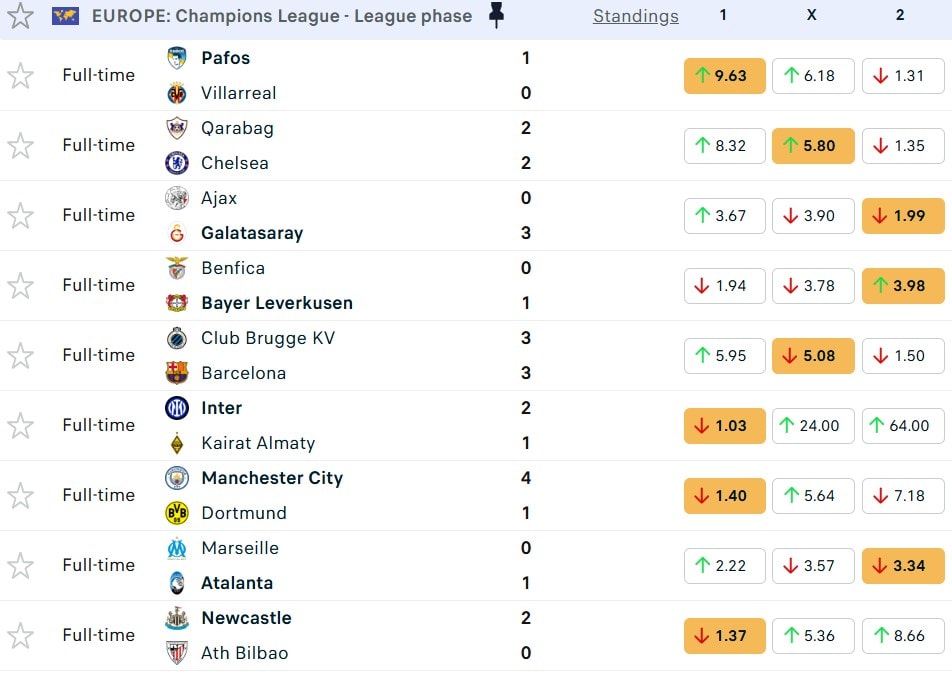This screenshot has width=952, height=682.
Task: Toggle favorite for Ajax vs Galatasaray
Action: pos(20,215)
